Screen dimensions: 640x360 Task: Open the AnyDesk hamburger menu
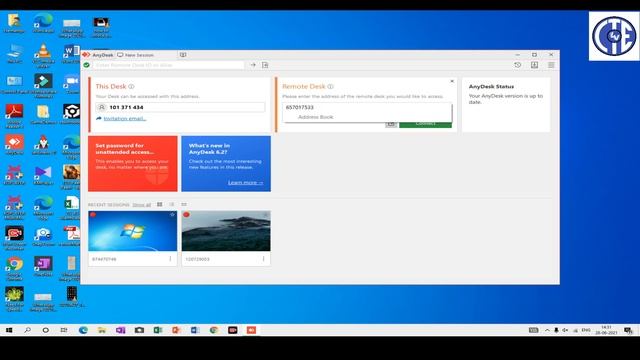pyautogui.click(x=551, y=65)
